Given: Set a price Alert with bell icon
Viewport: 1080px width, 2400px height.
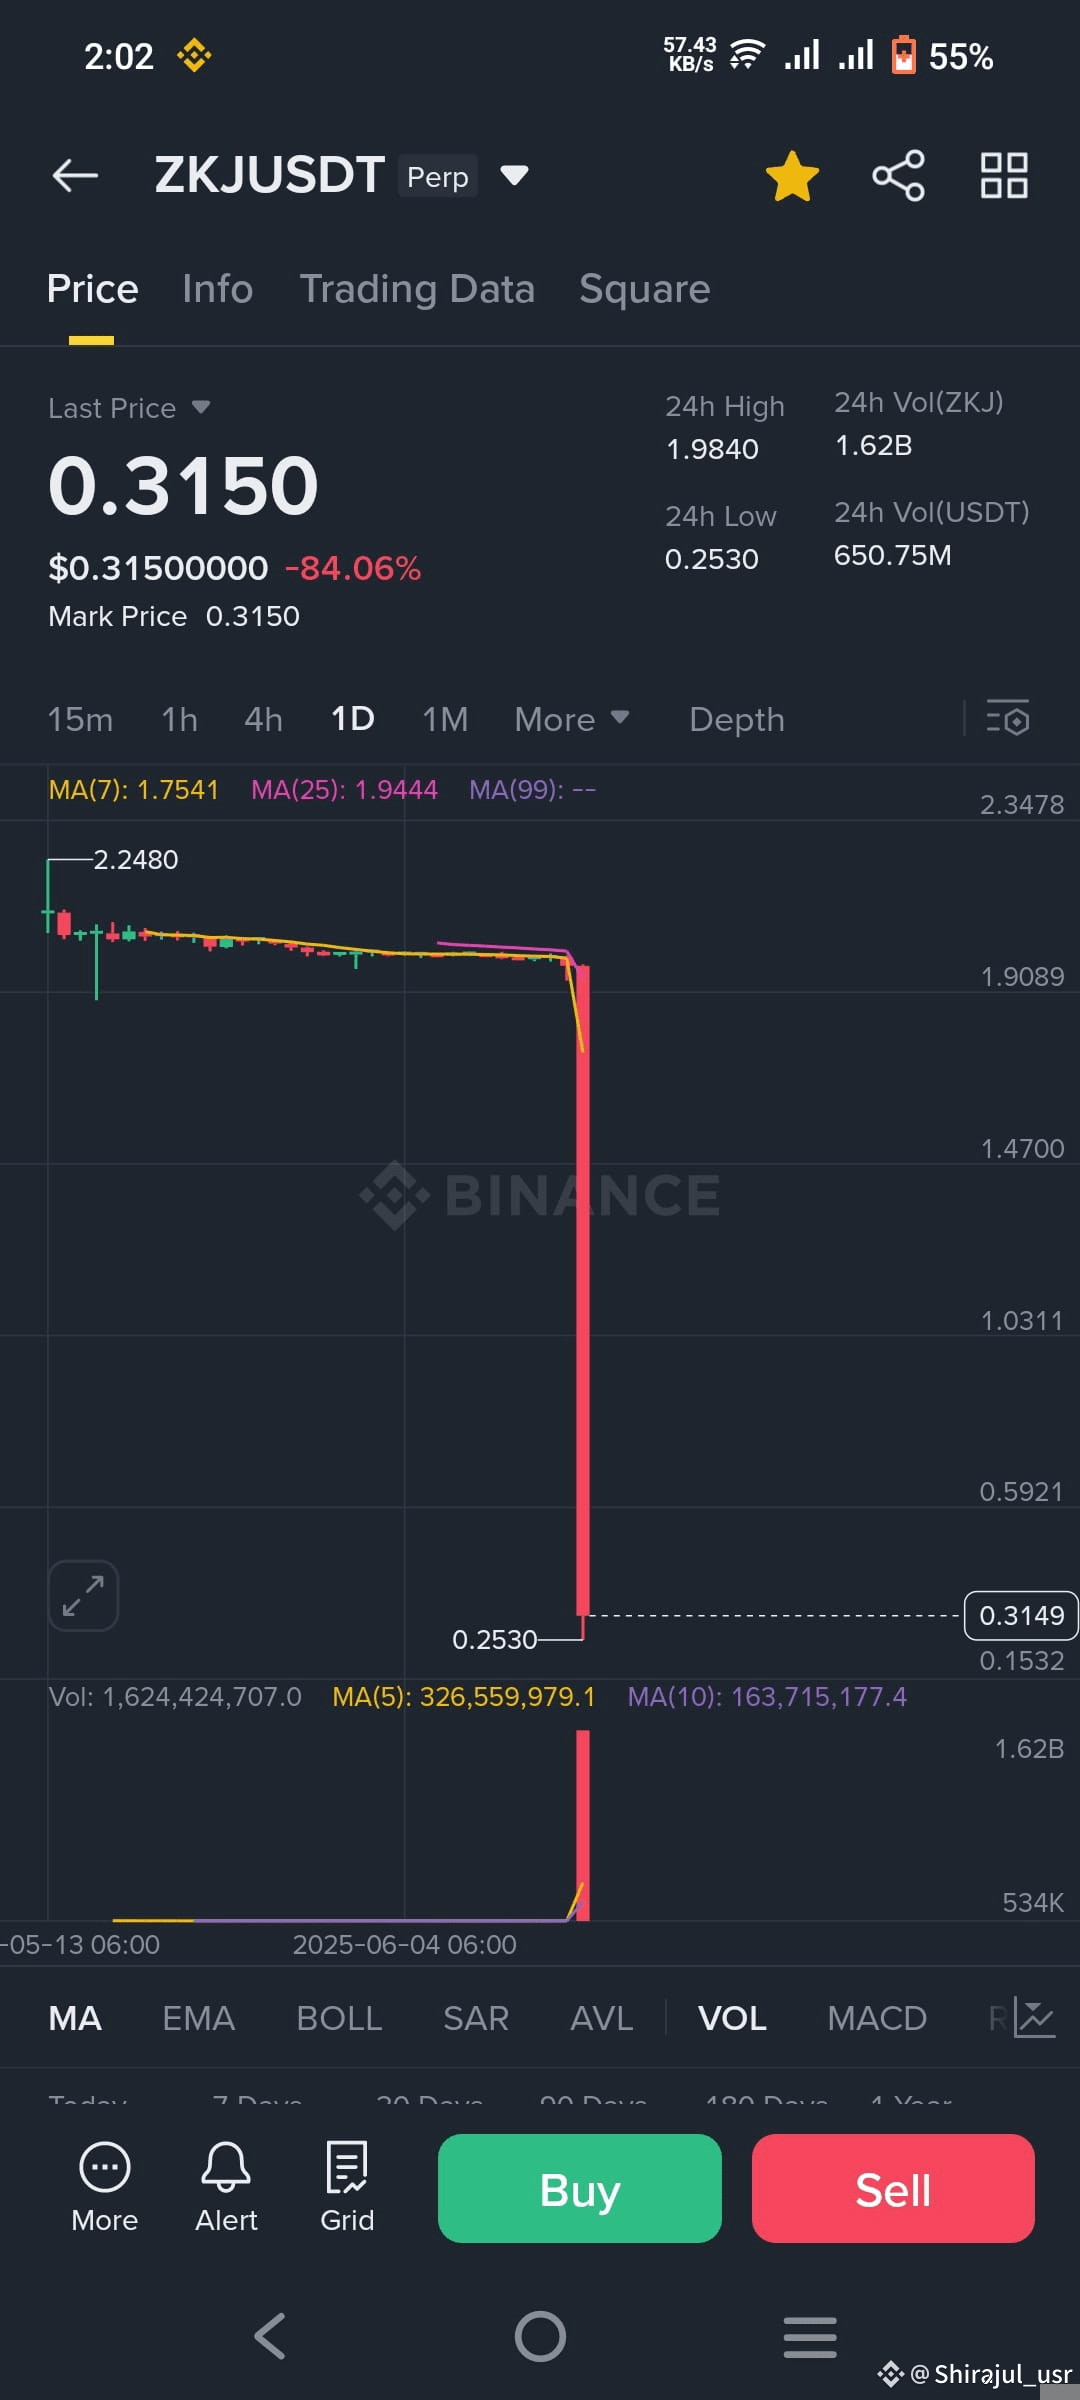Looking at the screenshot, I should (x=226, y=2188).
